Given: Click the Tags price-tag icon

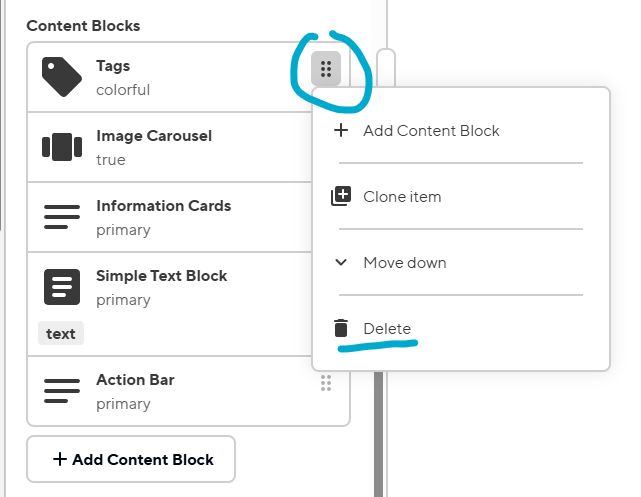Looking at the screenshot, I should [x=62, y=77].
